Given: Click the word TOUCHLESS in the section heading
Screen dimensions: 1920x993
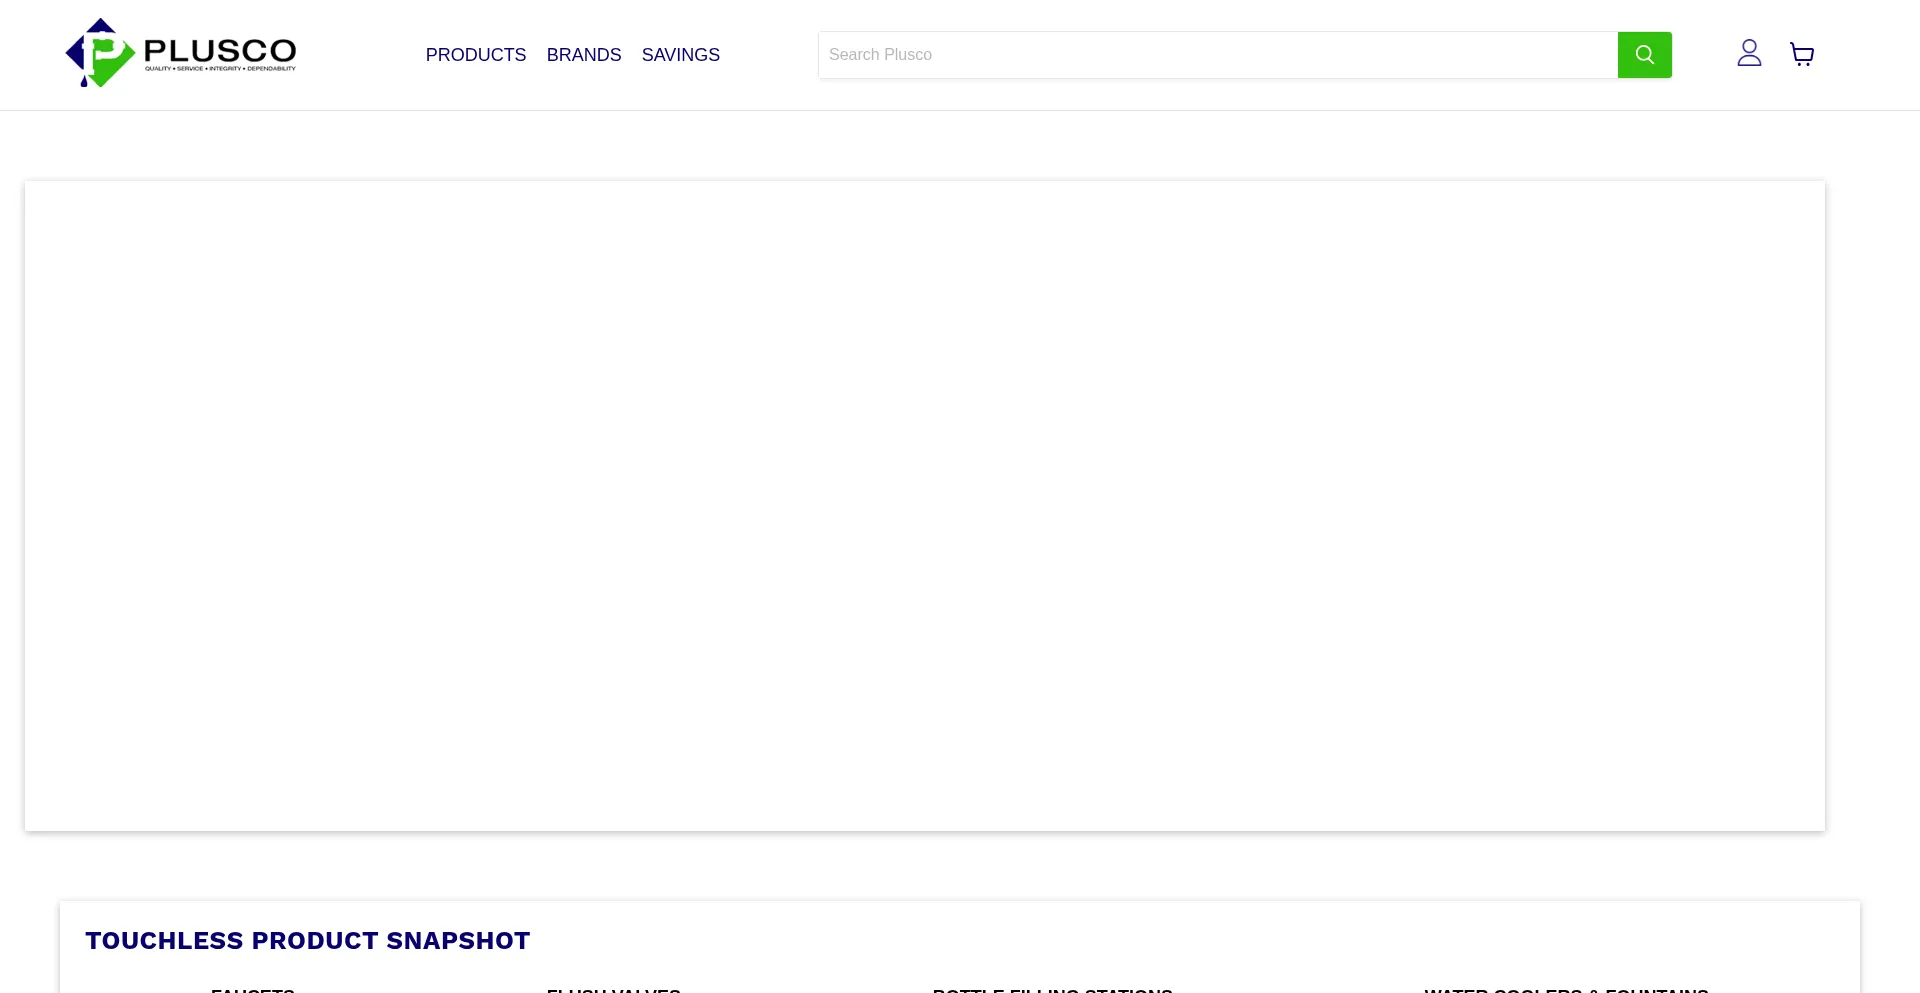Looking at the screenshot, I should [164, 941].
